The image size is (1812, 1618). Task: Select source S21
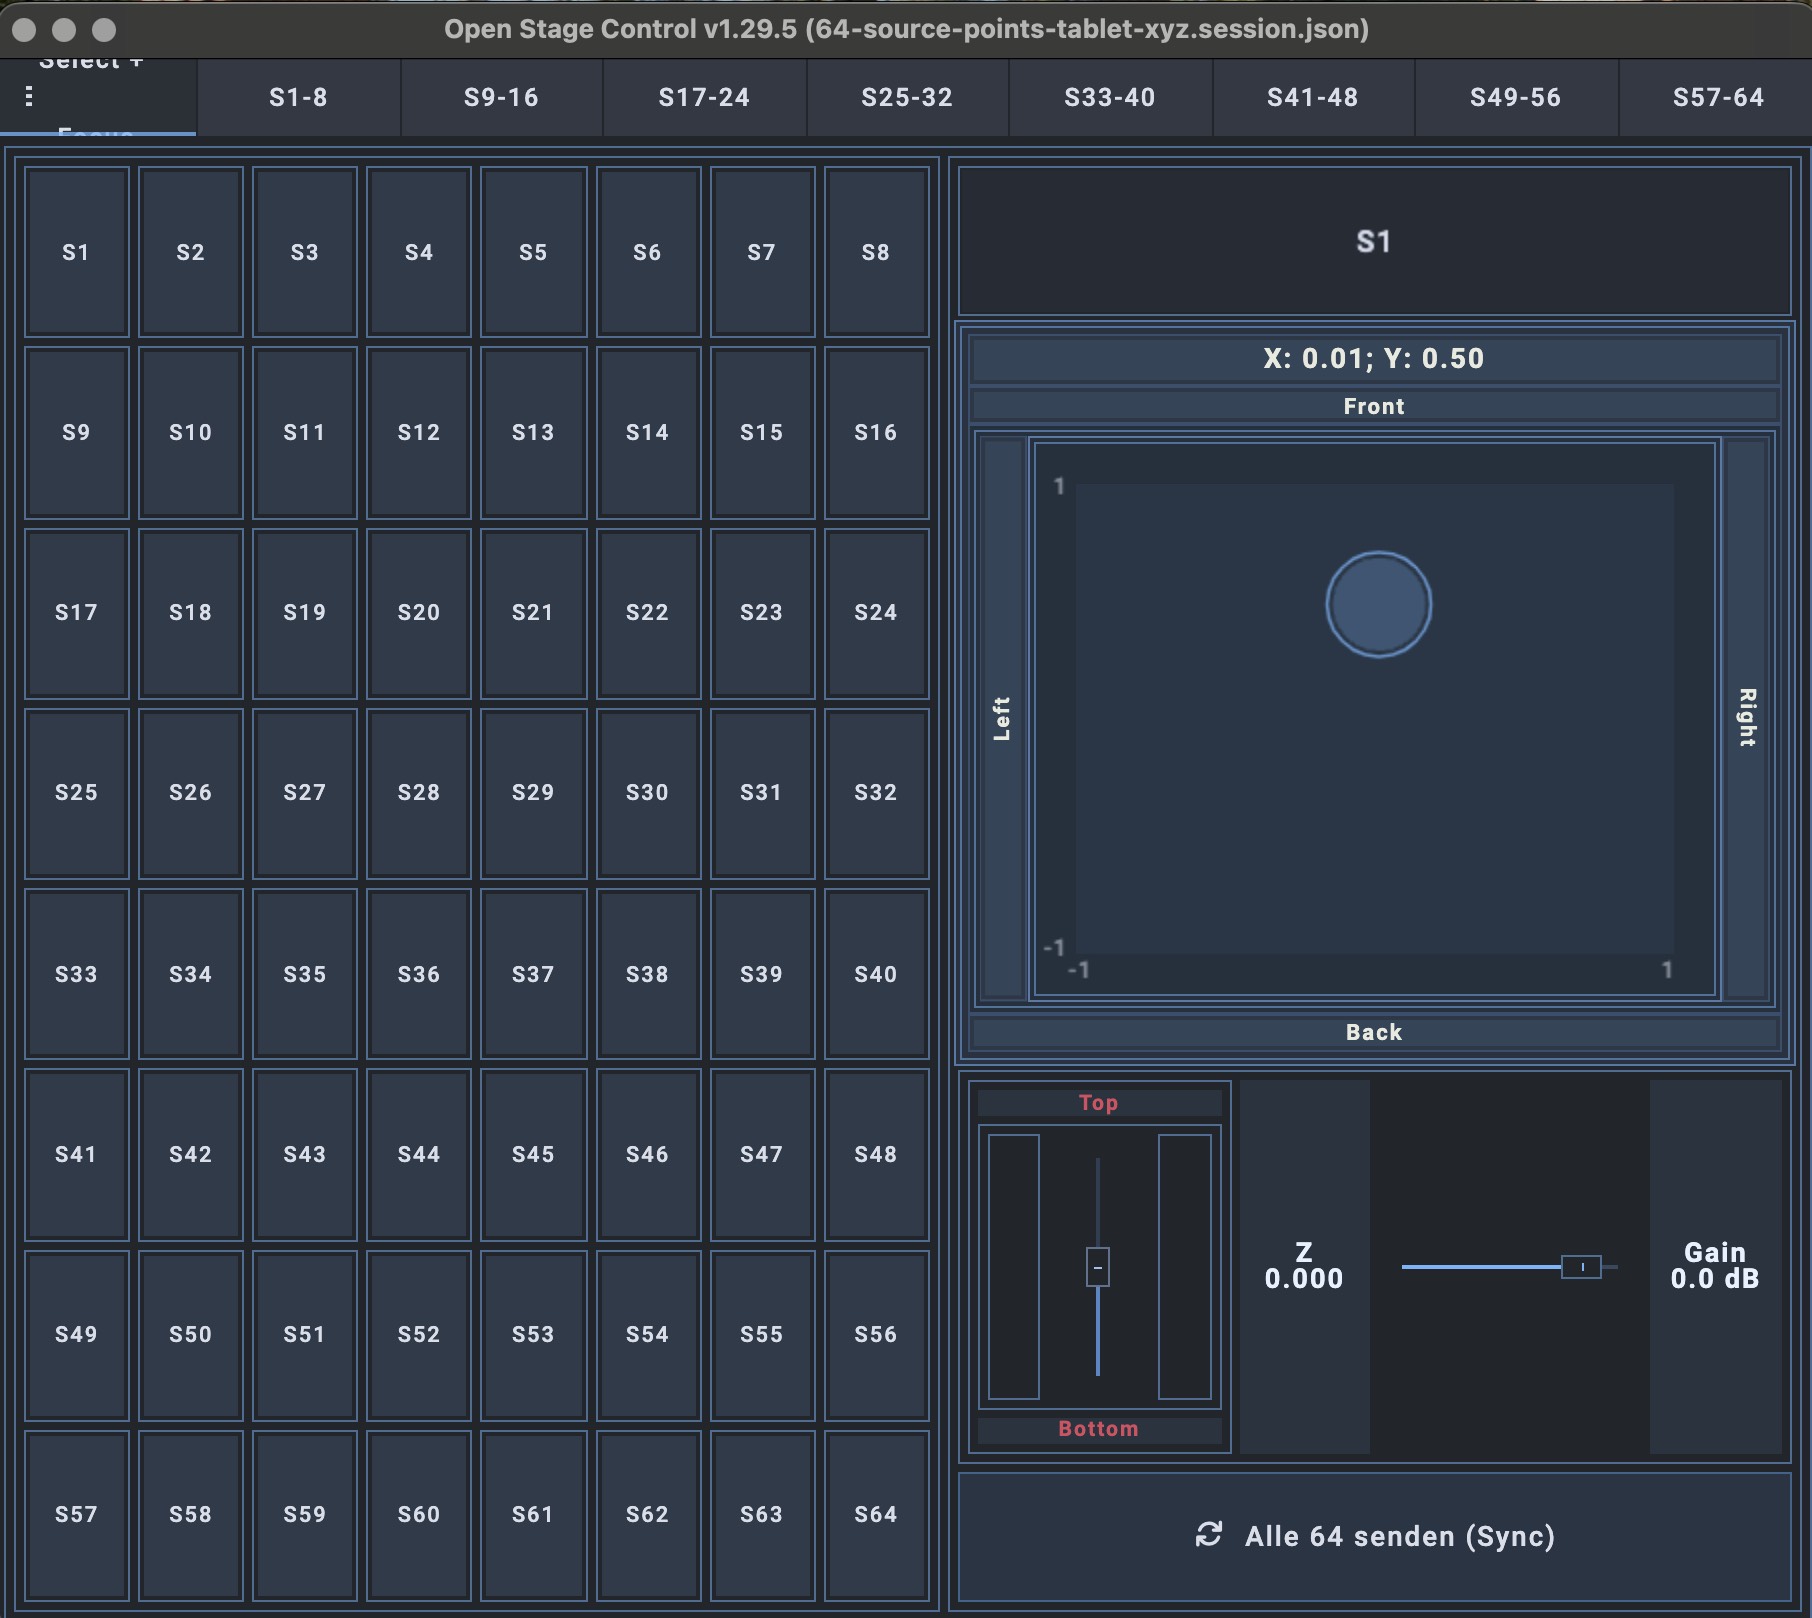pyautogui.click(x=533, y=612)
